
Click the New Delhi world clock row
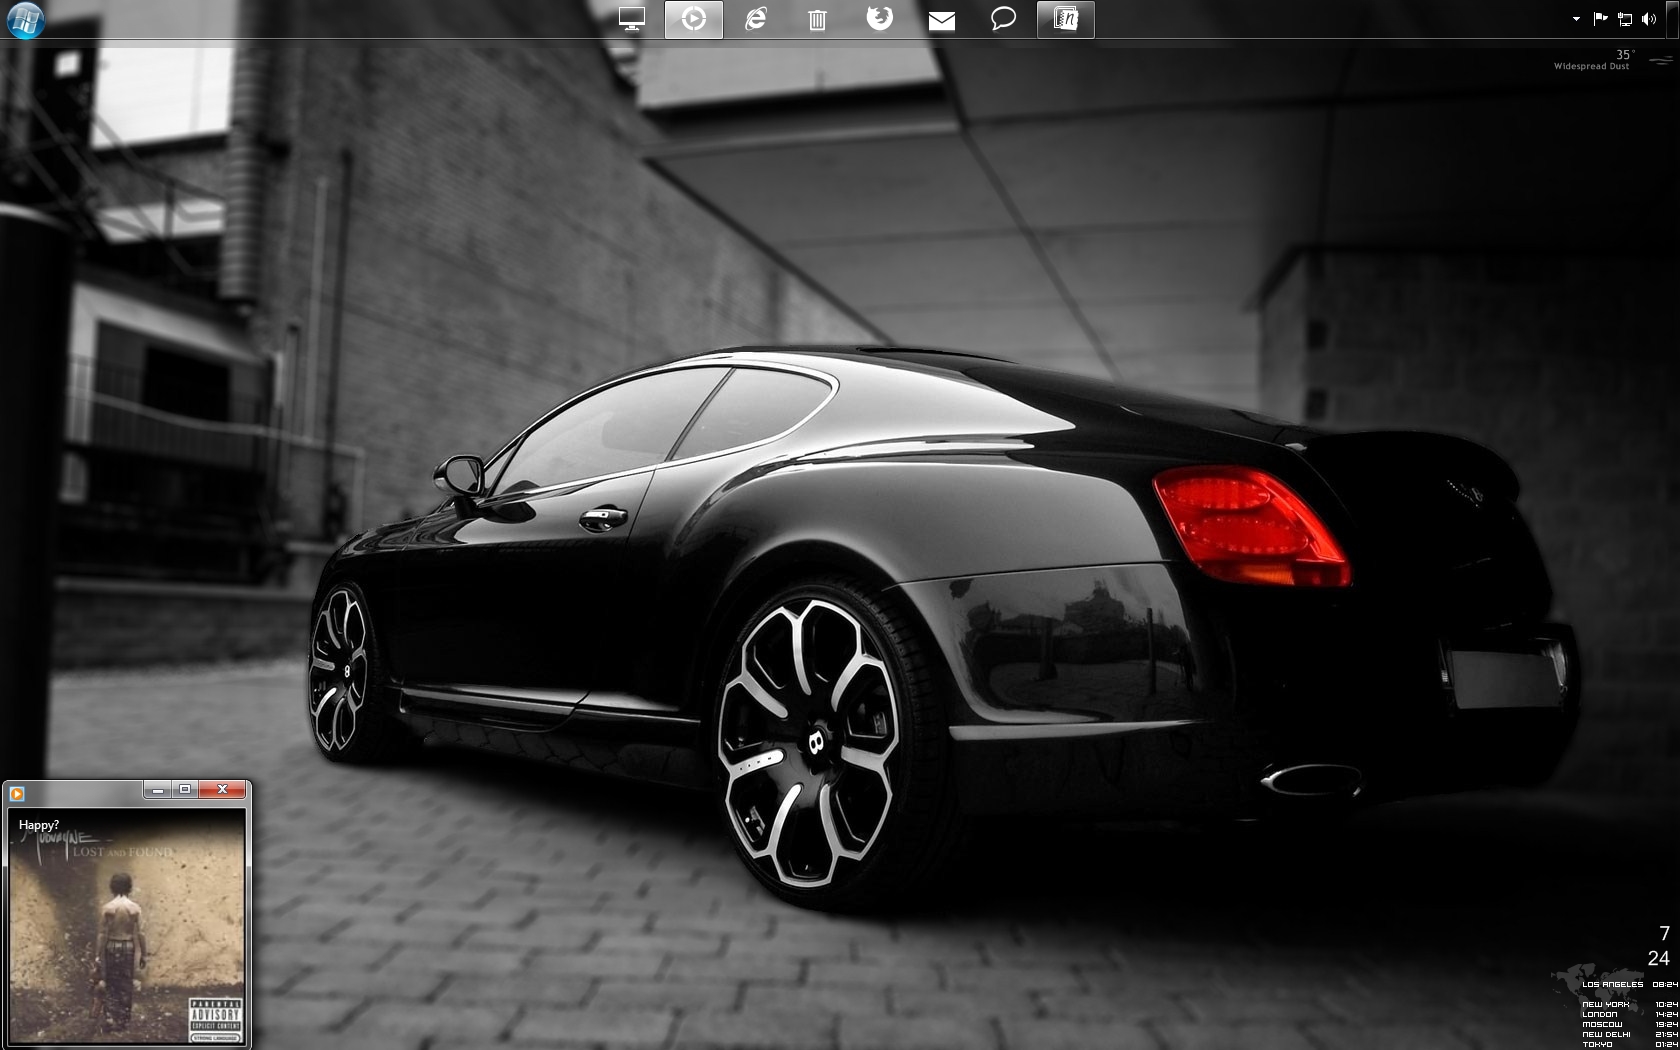click(x=1630, y=1034)
